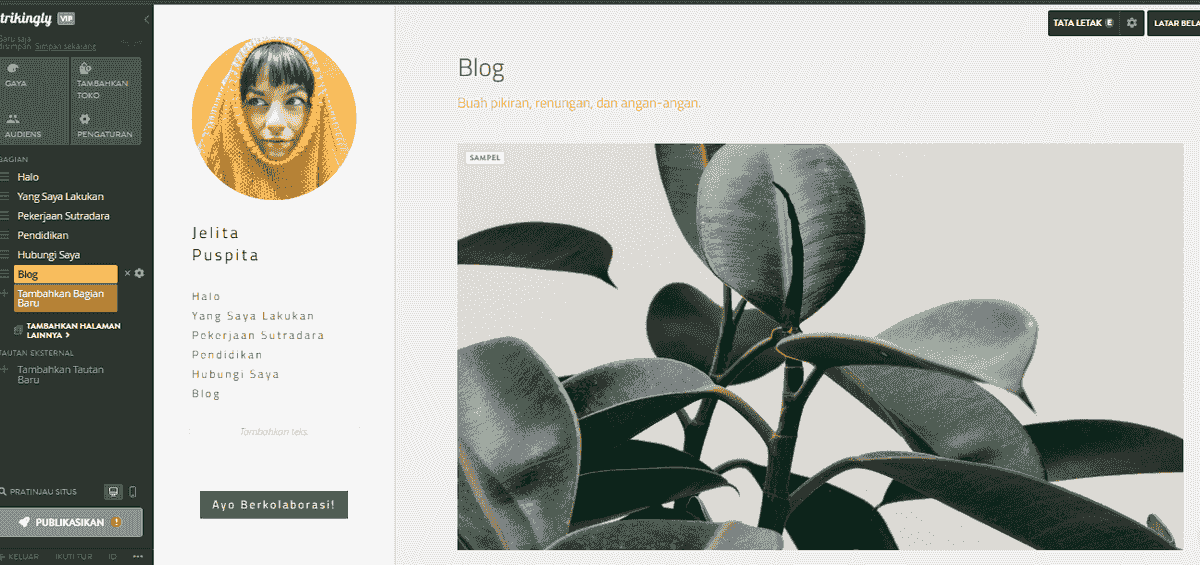Open the Audiens panel

[x=33, y=124]
